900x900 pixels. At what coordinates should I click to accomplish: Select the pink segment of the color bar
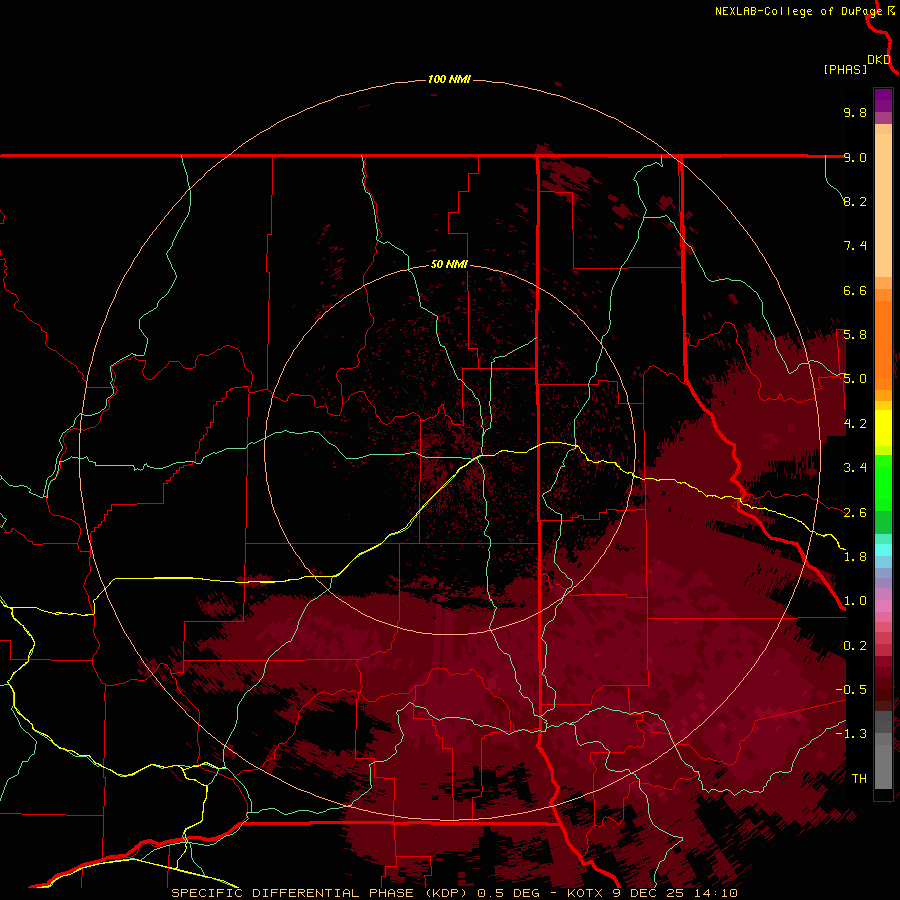(x=883, y=606)
